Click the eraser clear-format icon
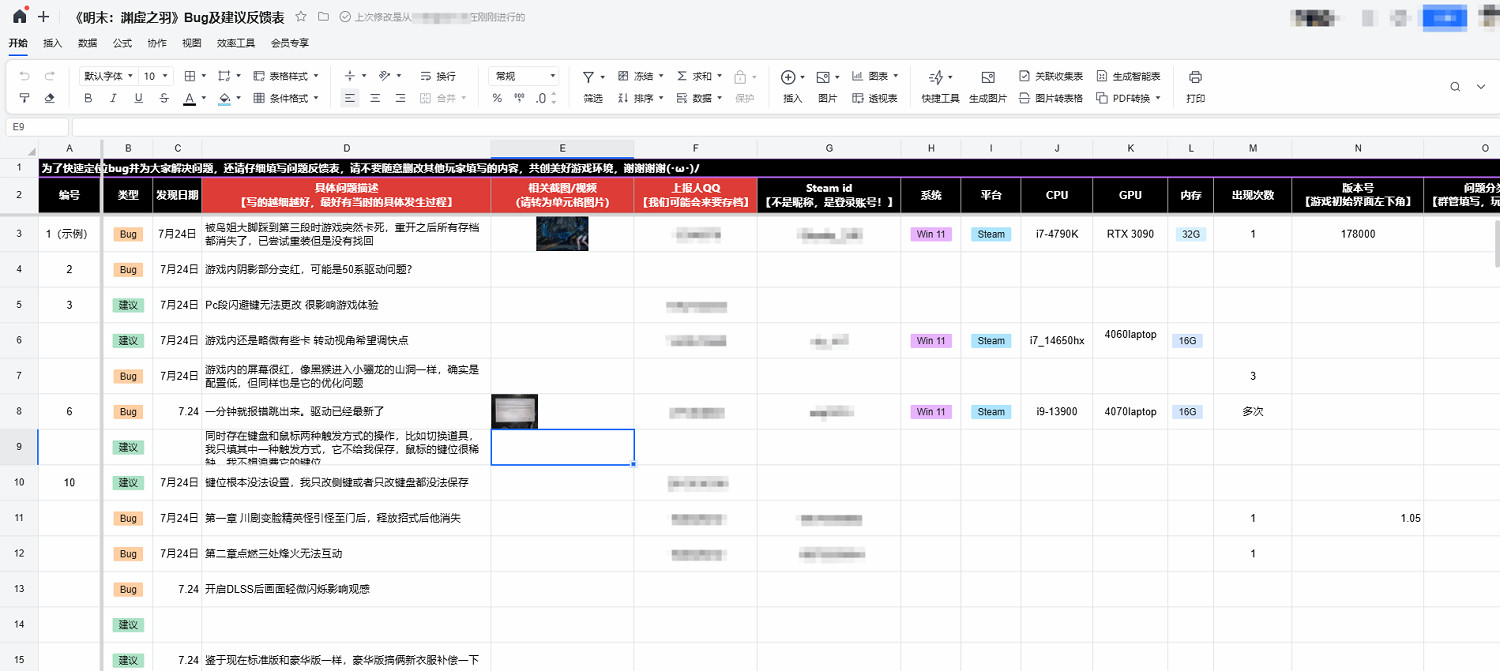The height and width of the screenshot is (671, 1500). [x=50, y=98]
